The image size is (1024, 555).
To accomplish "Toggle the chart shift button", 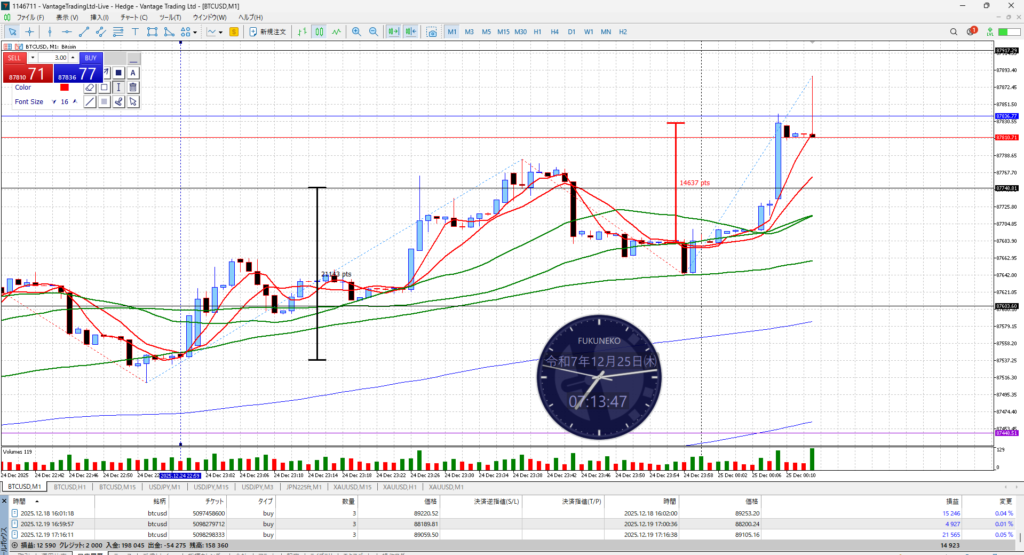I will (410, 32).
